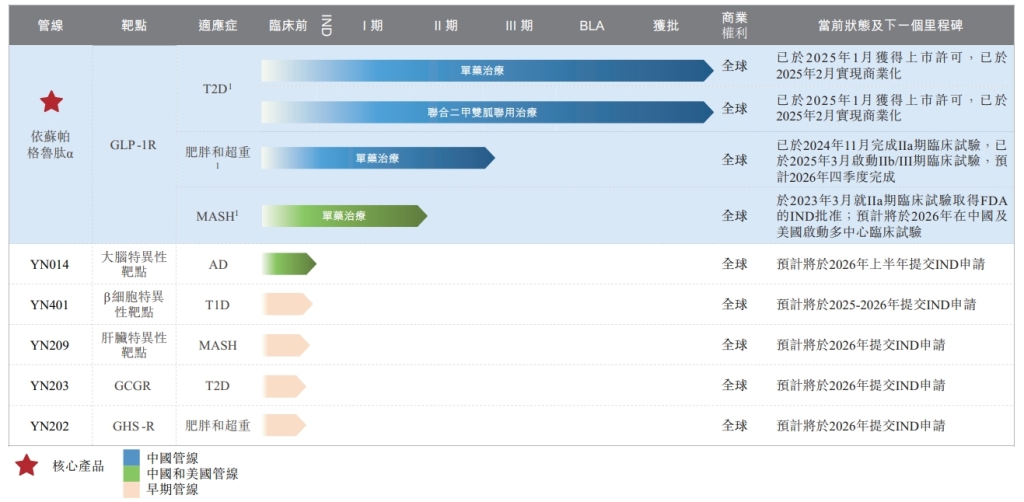Click the YN401 peach preclinical arrow
This screenshot has width=1024, height=502.
[x=287, y=304]
